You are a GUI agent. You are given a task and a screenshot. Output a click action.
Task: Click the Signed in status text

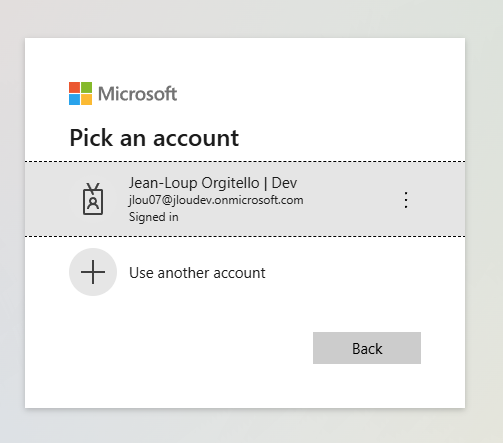tap(154, 217)
